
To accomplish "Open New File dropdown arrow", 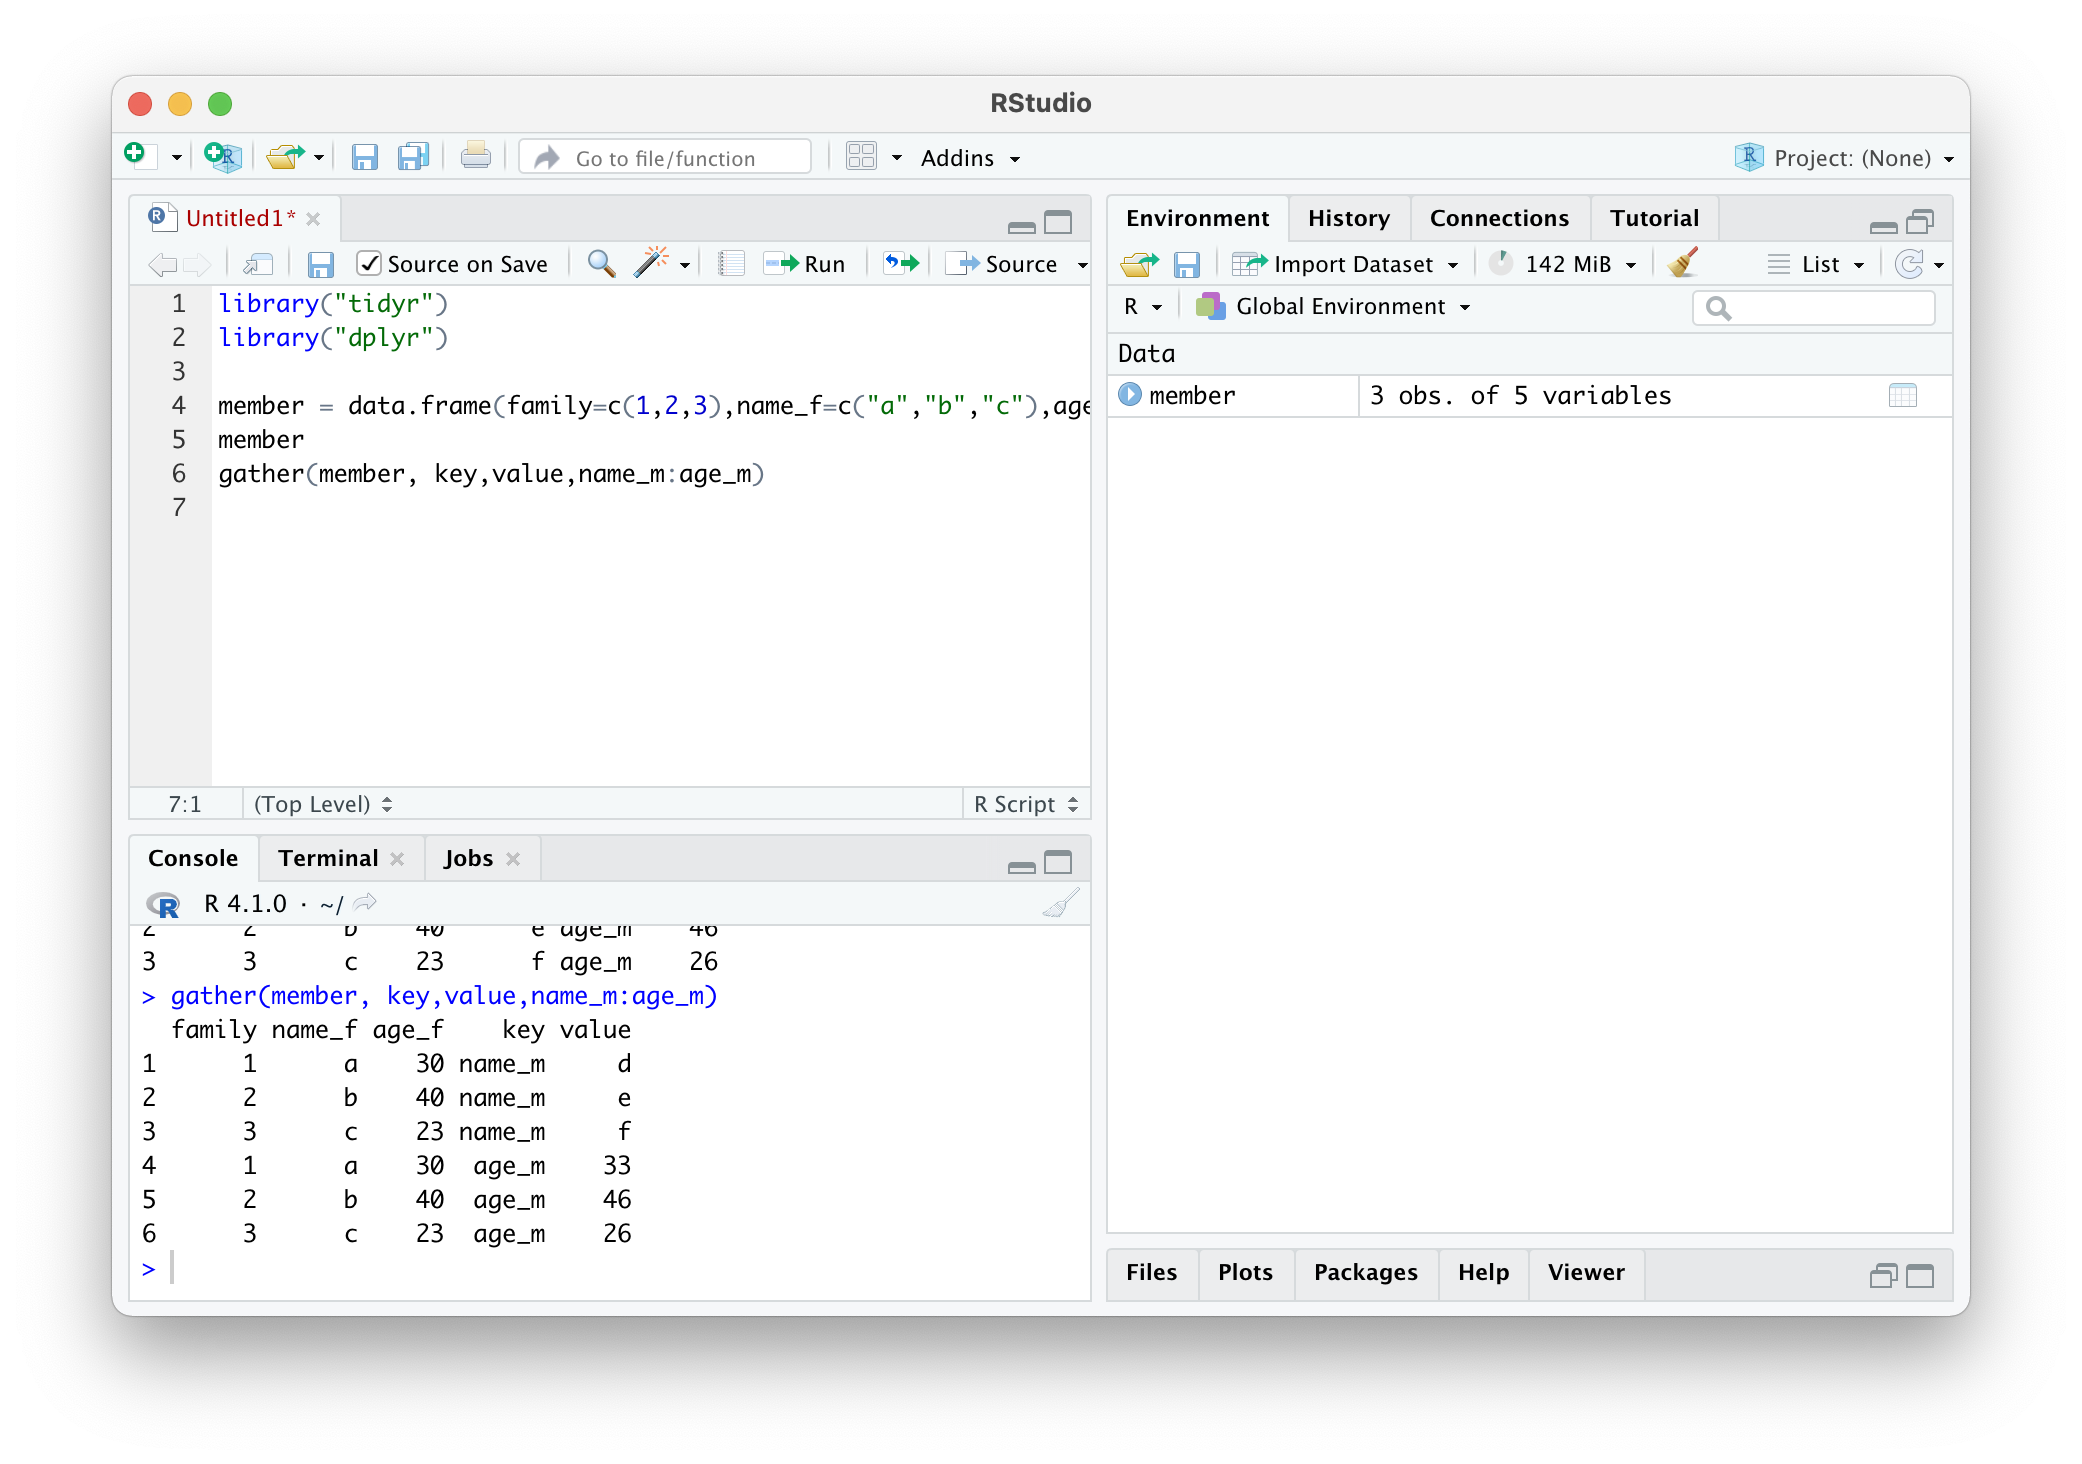I will click(176, 158).
